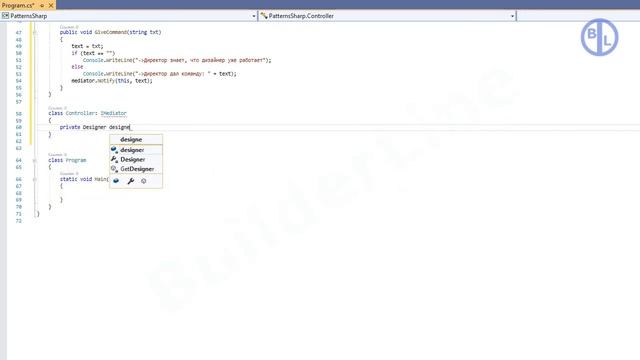Open references CodeLens above Main method

(x=69, y=173)
